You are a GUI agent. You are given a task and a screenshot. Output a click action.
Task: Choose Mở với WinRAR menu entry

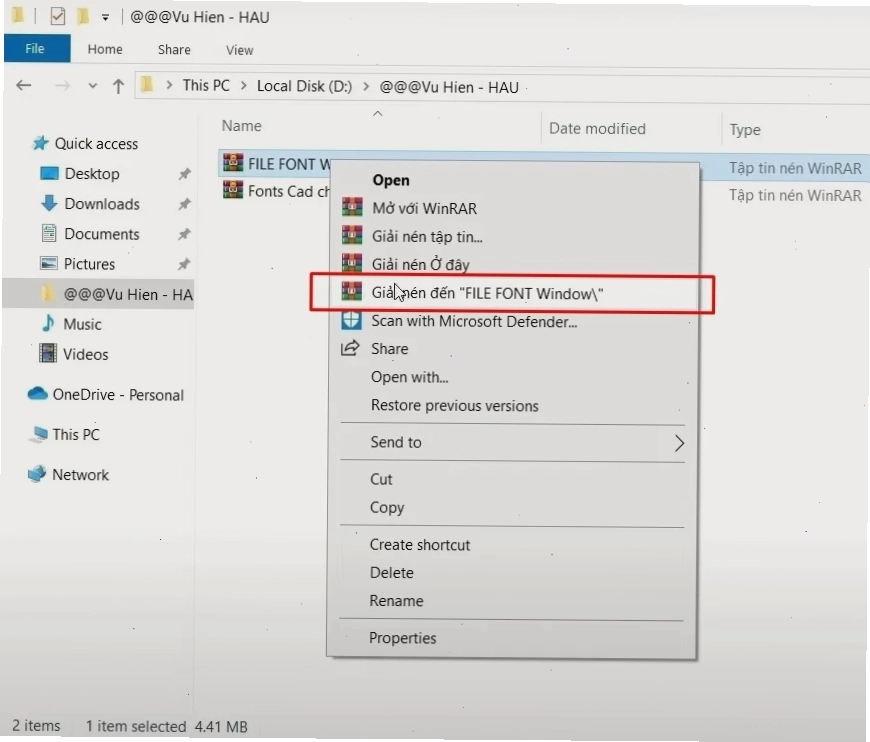pos(424,209)
